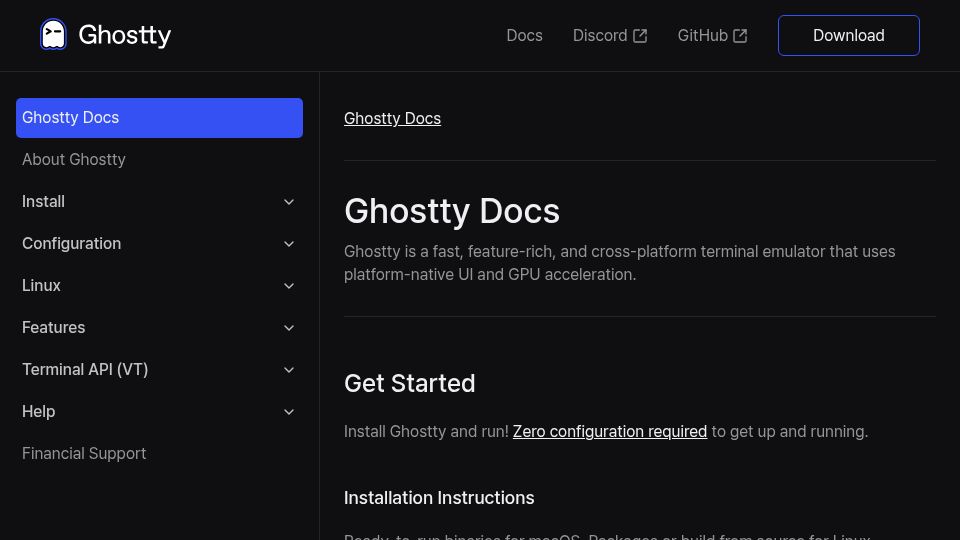Expand the Linux section chevron
Viewport: 960px width, 540px height.
pyautogui.click(x=289, y=286)
